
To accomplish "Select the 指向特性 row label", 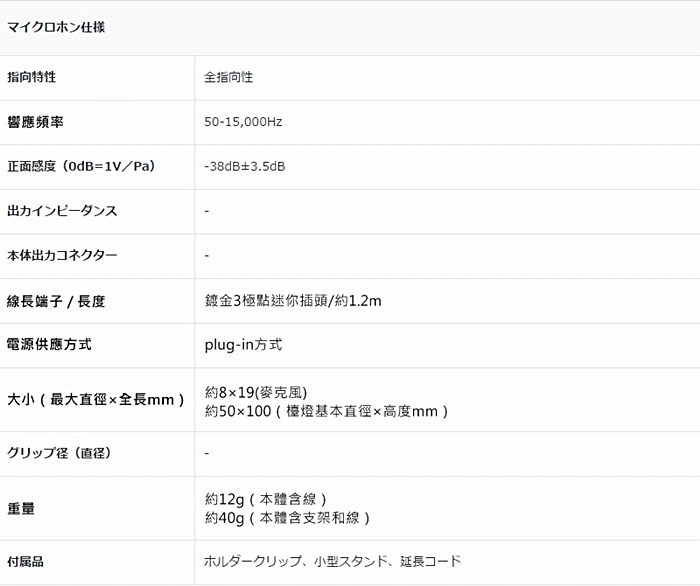I will [x=32, y=77].
